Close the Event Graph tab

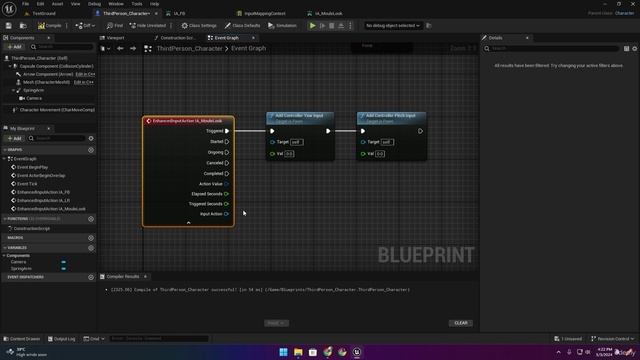(x=253, y=38)
